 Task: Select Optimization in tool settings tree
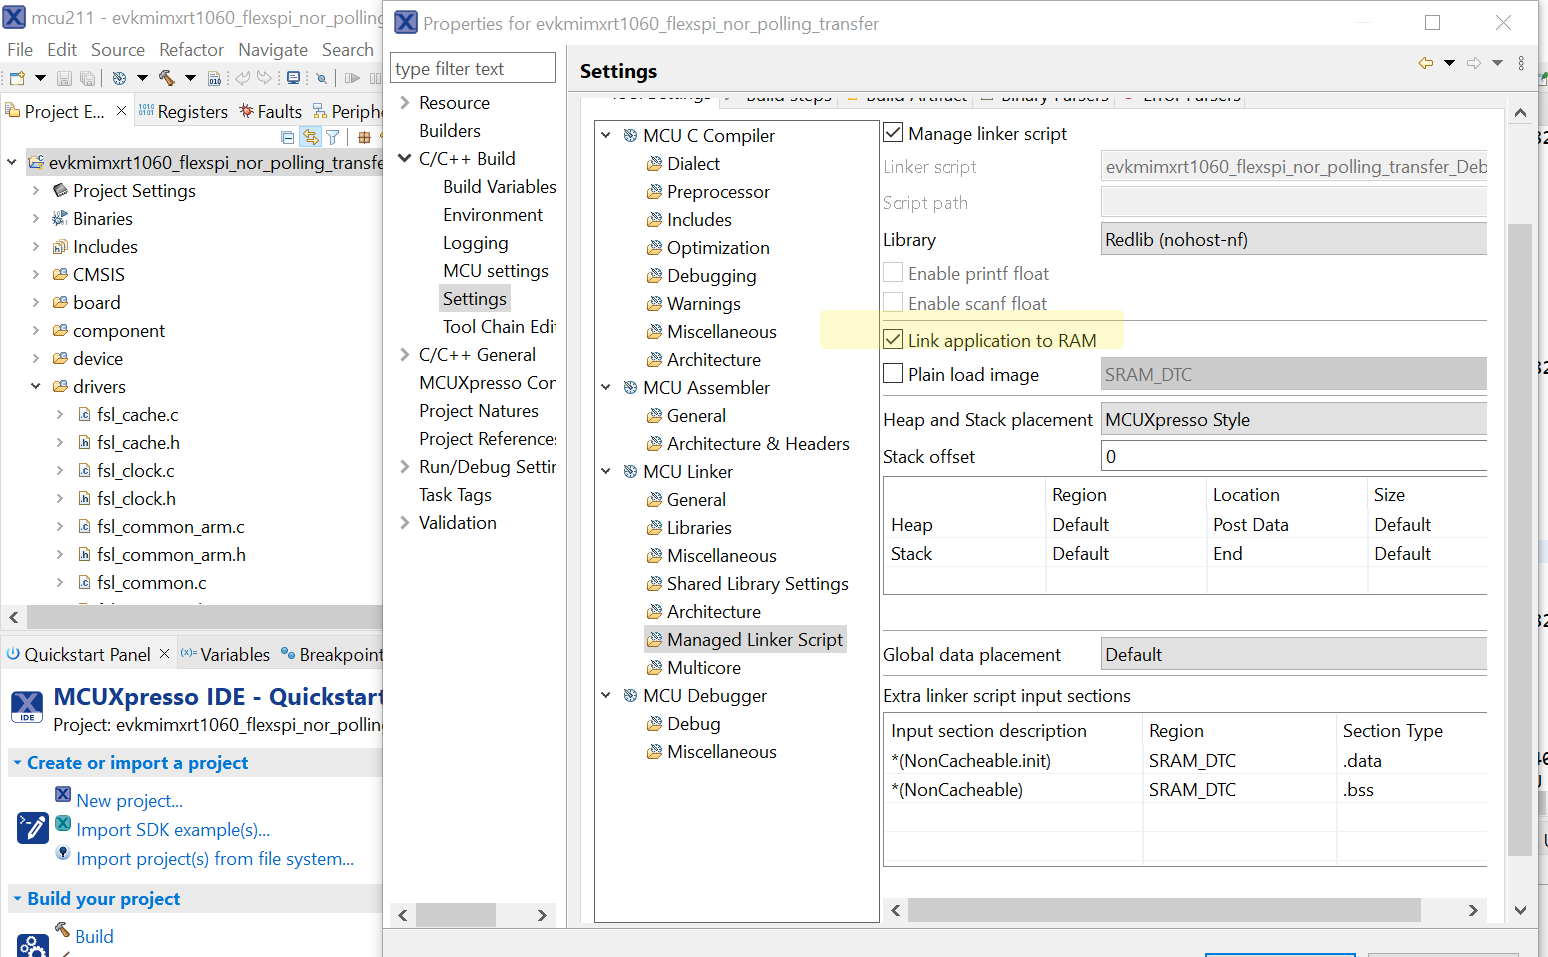[718, 248]
